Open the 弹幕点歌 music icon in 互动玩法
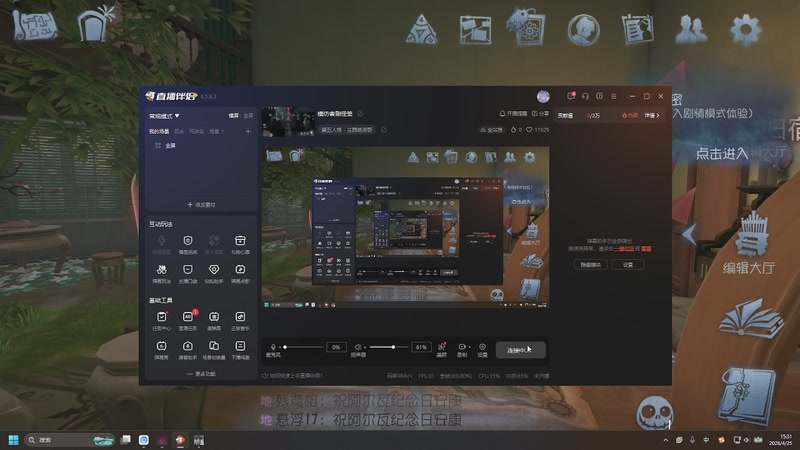Screen dimensions: 800x450 [240, 270]
